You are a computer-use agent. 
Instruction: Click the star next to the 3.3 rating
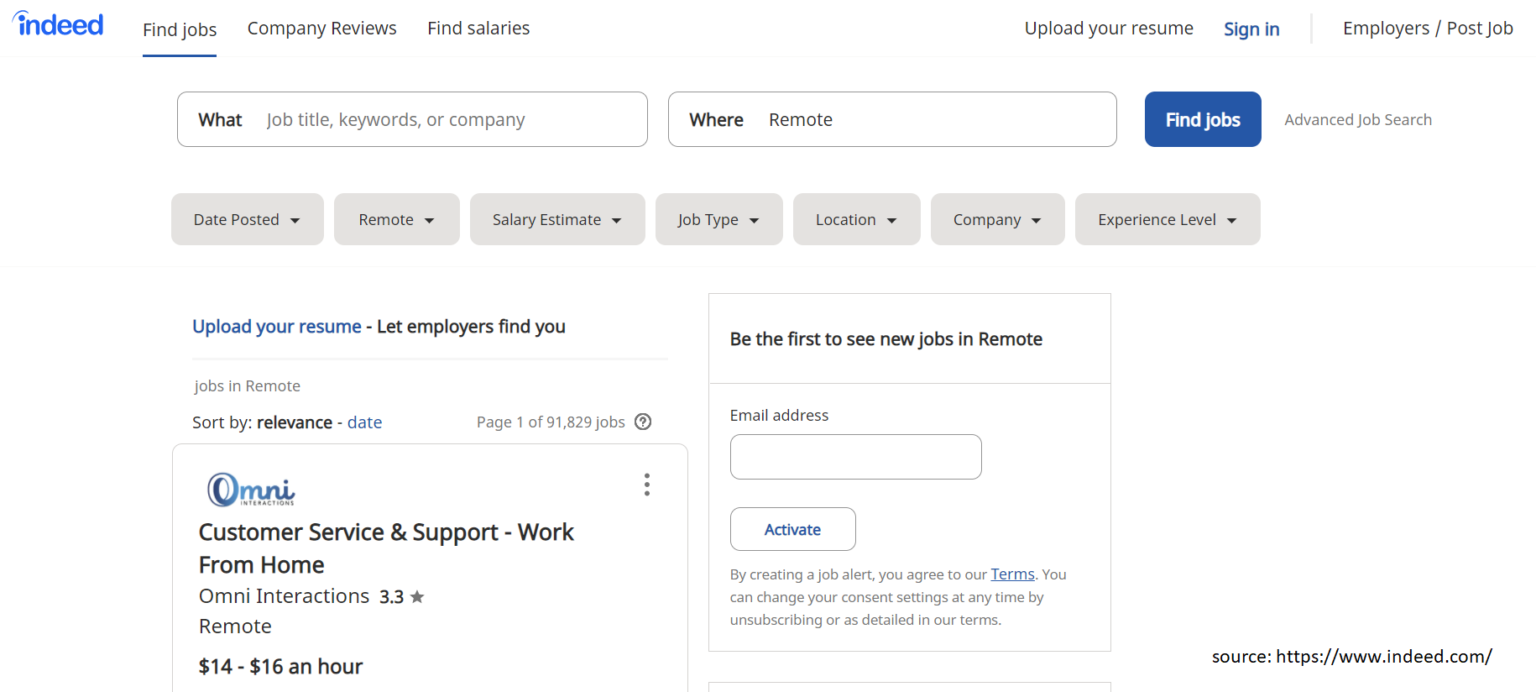point(417,595)
